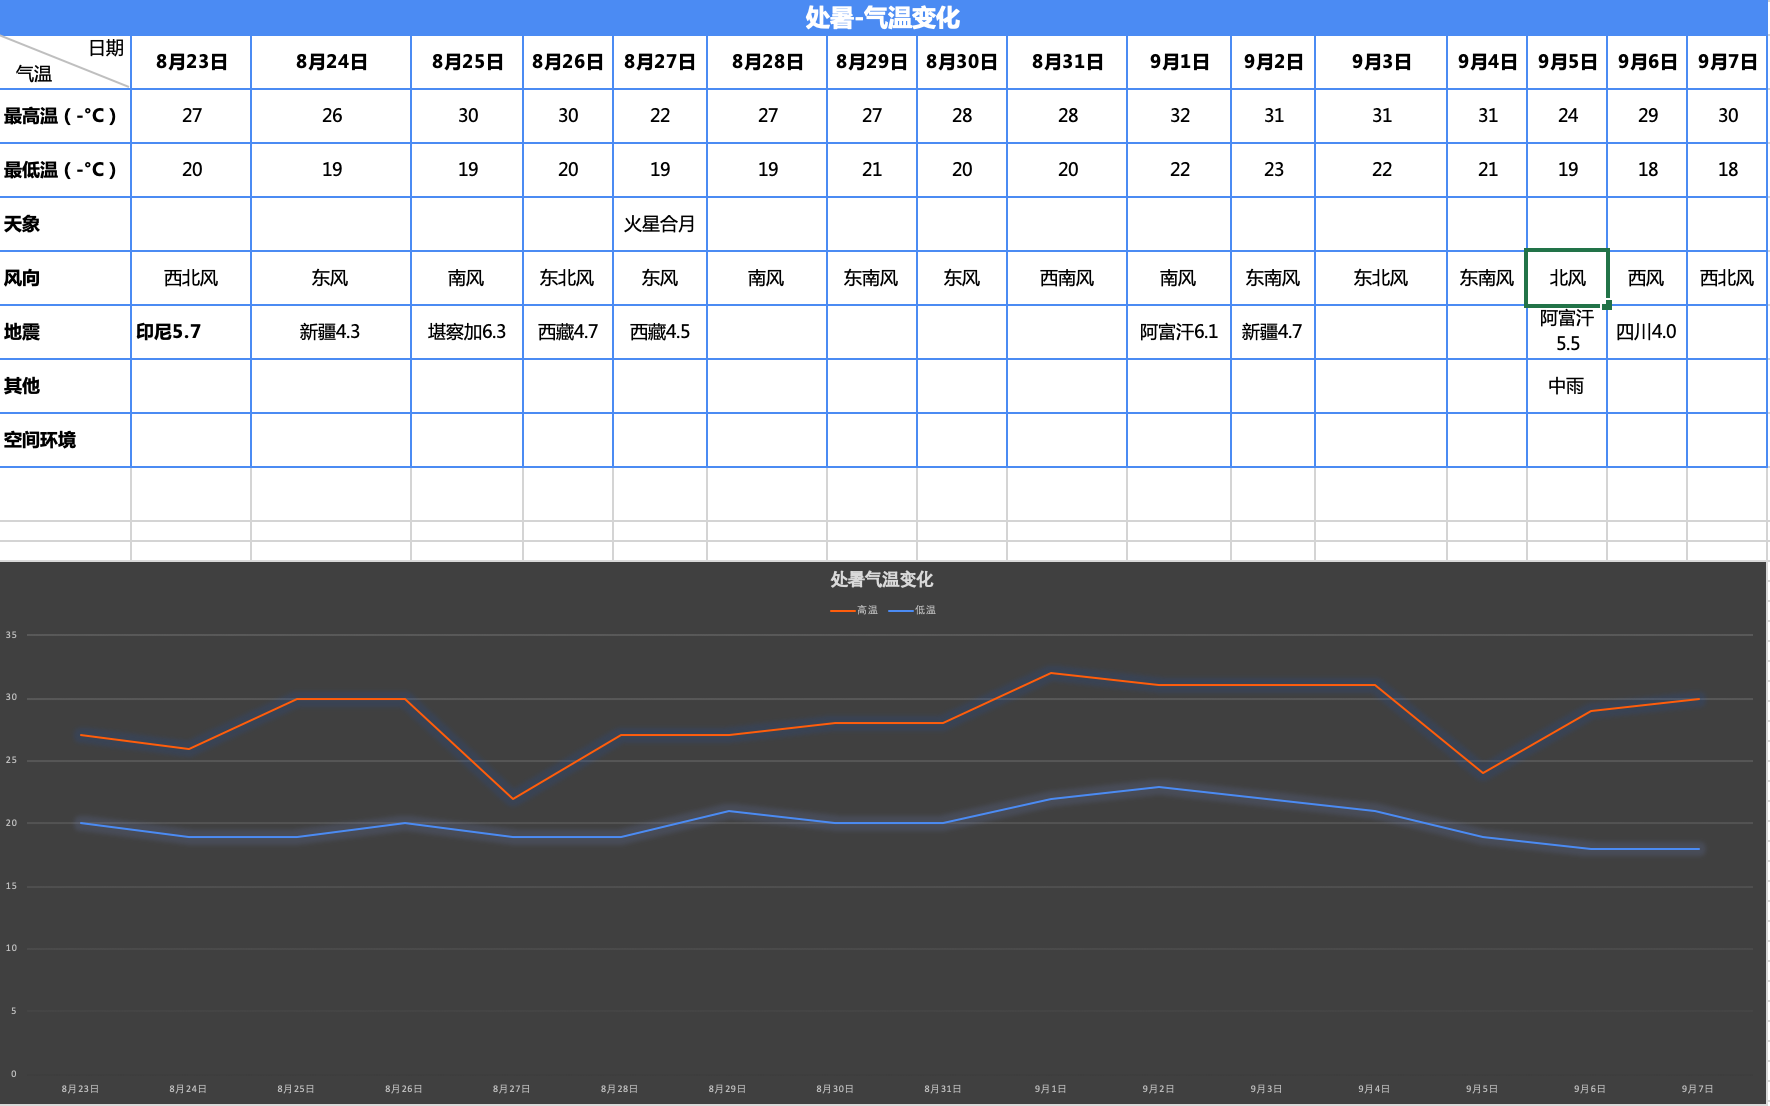1770x1106 pixels.
Task: Click the 8月23日 date header cell
Action: click(x=191, y=62)
